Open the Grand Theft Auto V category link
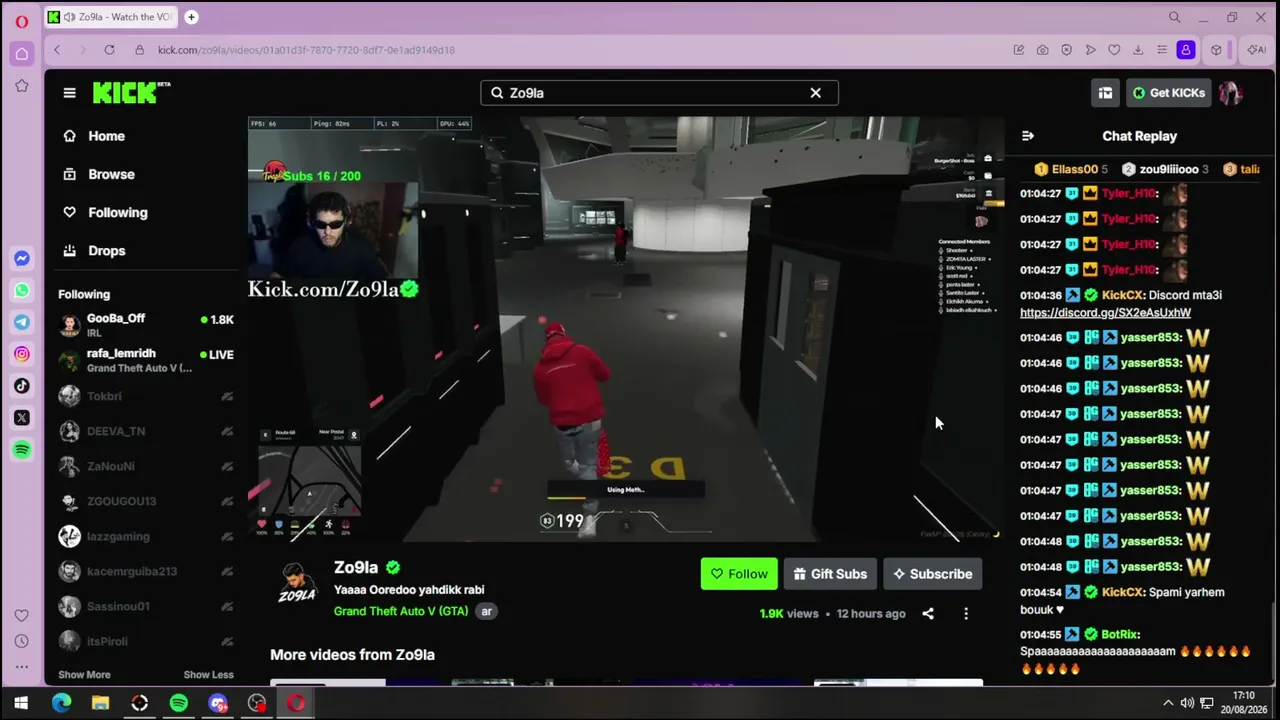 click(401, 611)
